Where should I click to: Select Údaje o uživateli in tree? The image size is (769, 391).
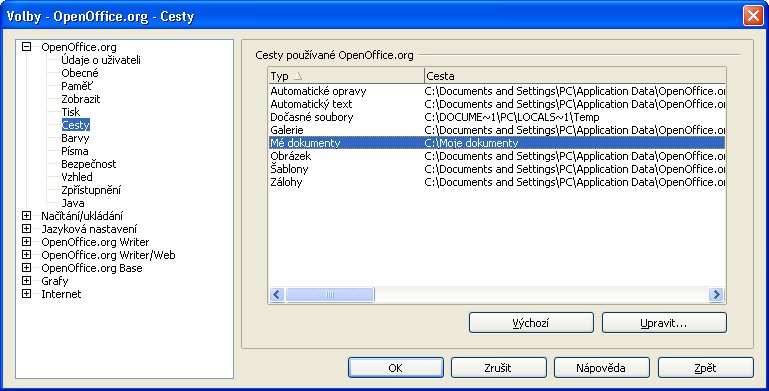[101, 60]
